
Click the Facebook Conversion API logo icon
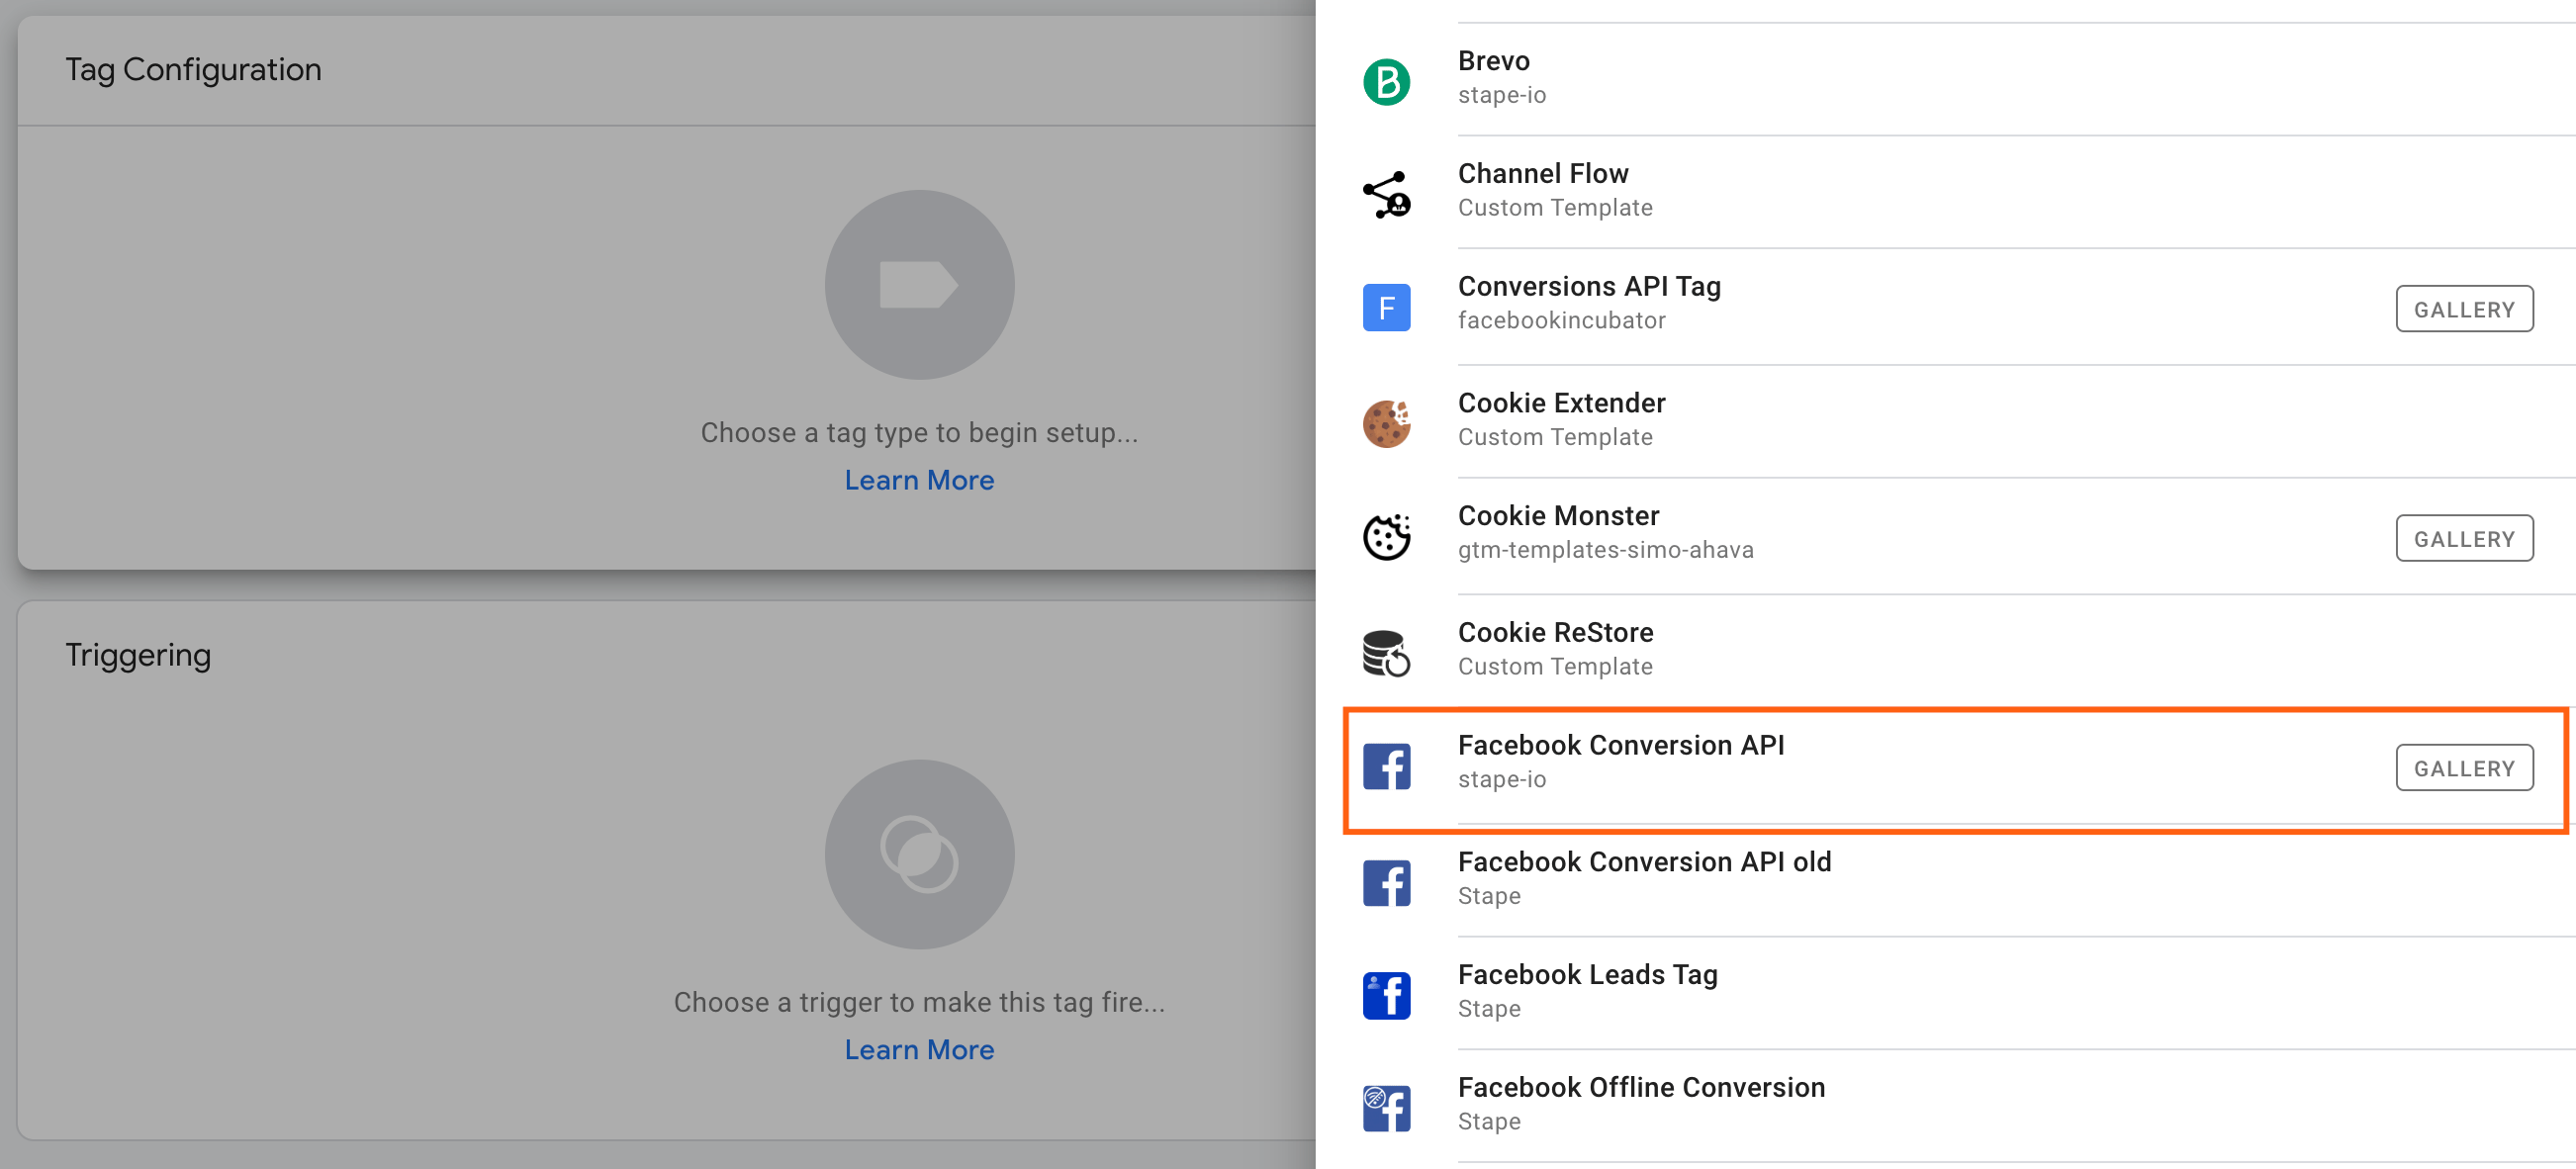1386,766
